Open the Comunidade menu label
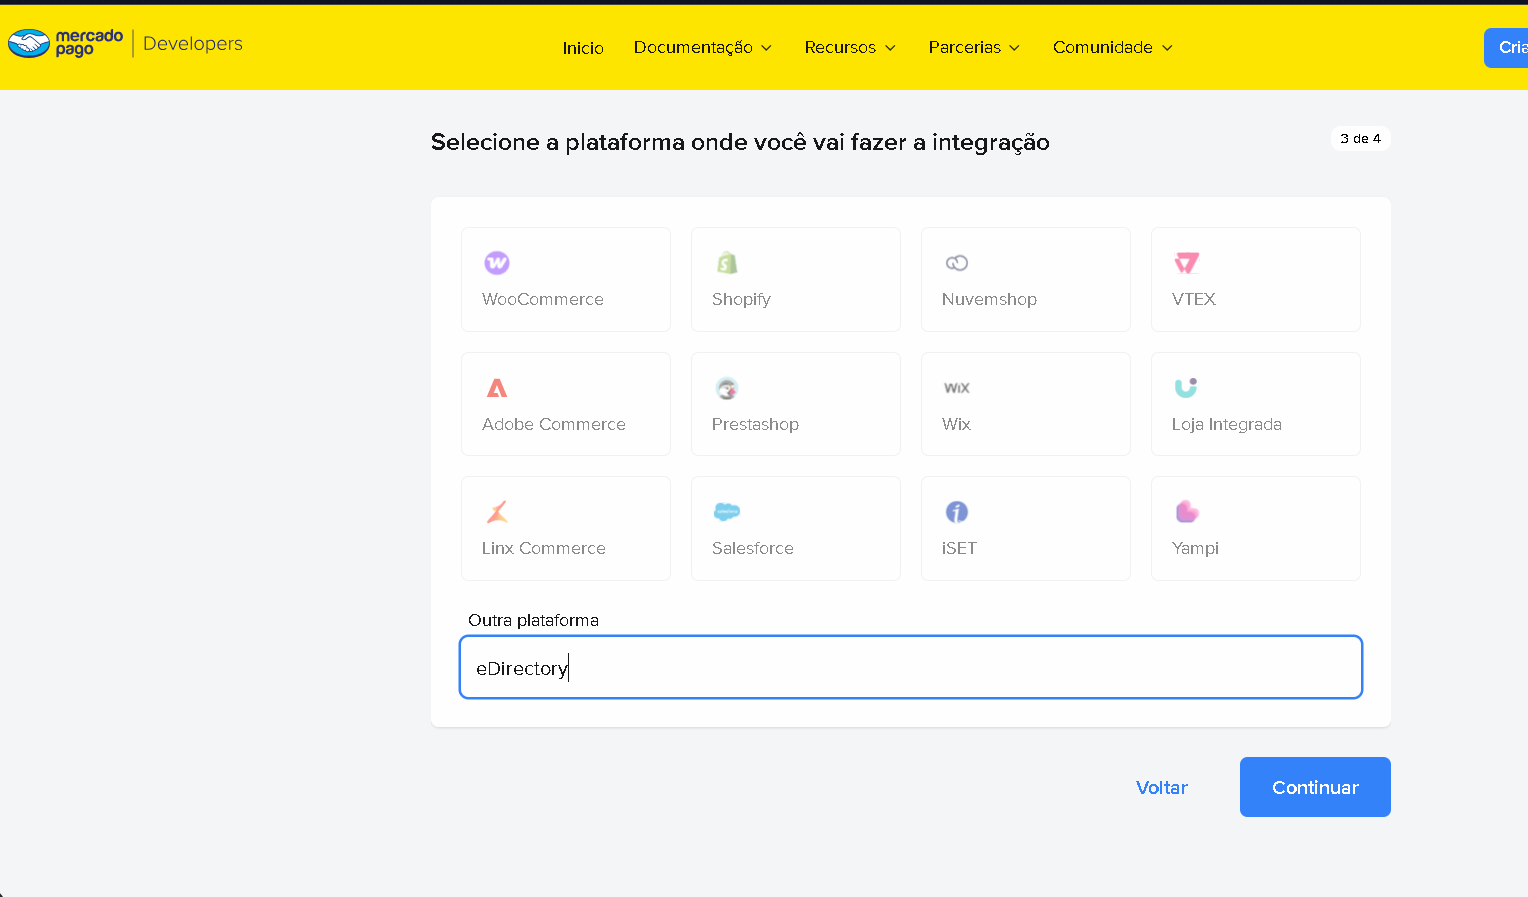Screen dimensions: 1528x897 pos(1102,48)
